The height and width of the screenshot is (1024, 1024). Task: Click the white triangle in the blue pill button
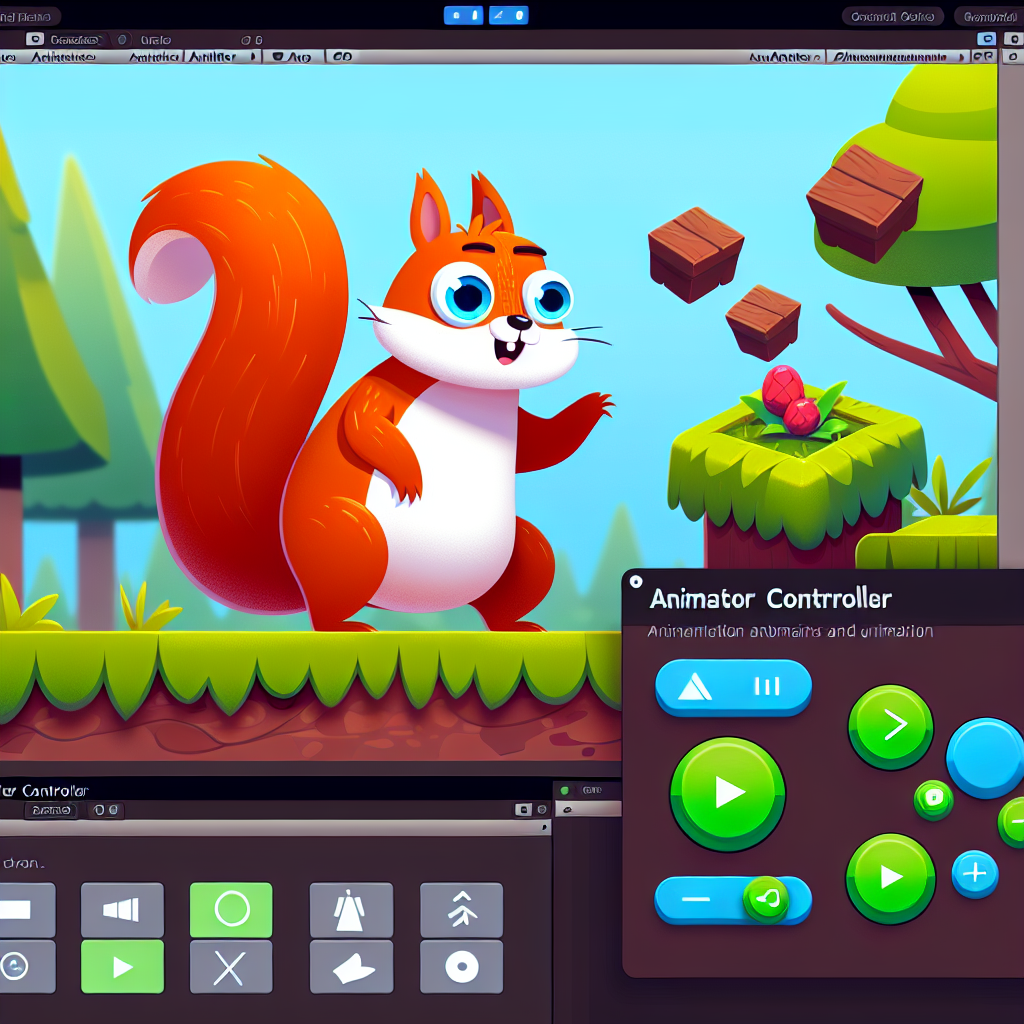point(694,687)
